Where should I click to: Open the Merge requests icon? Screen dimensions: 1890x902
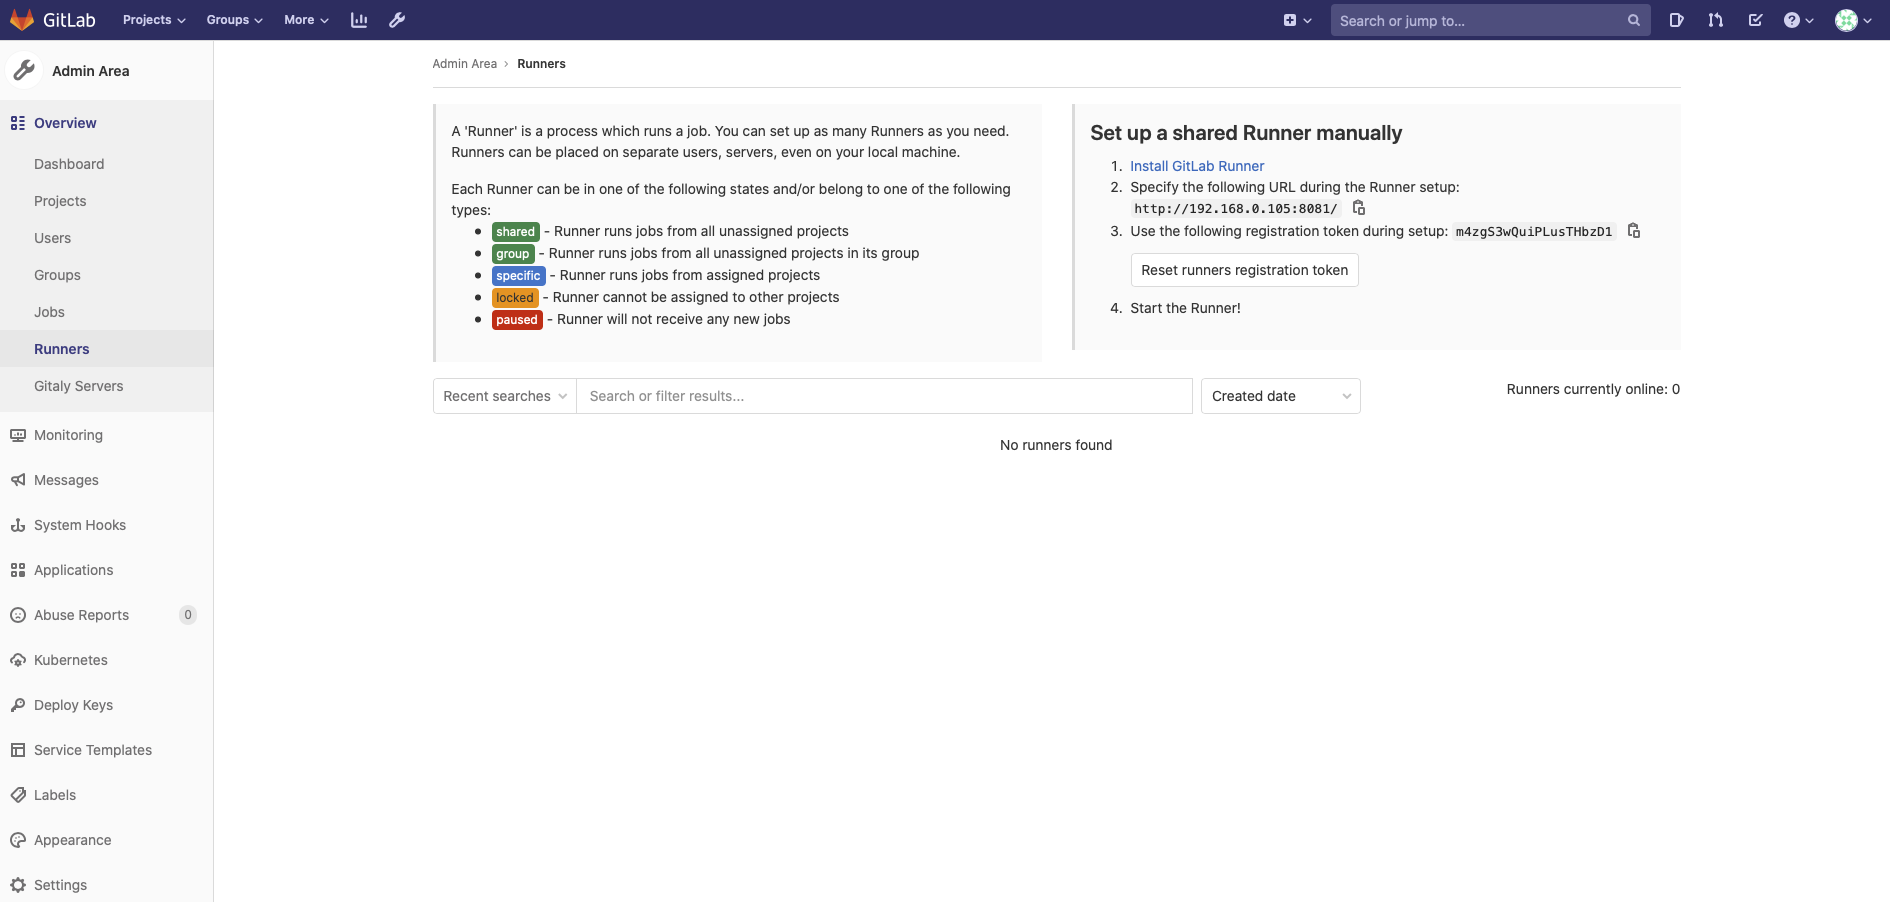tap(1716, 20)
